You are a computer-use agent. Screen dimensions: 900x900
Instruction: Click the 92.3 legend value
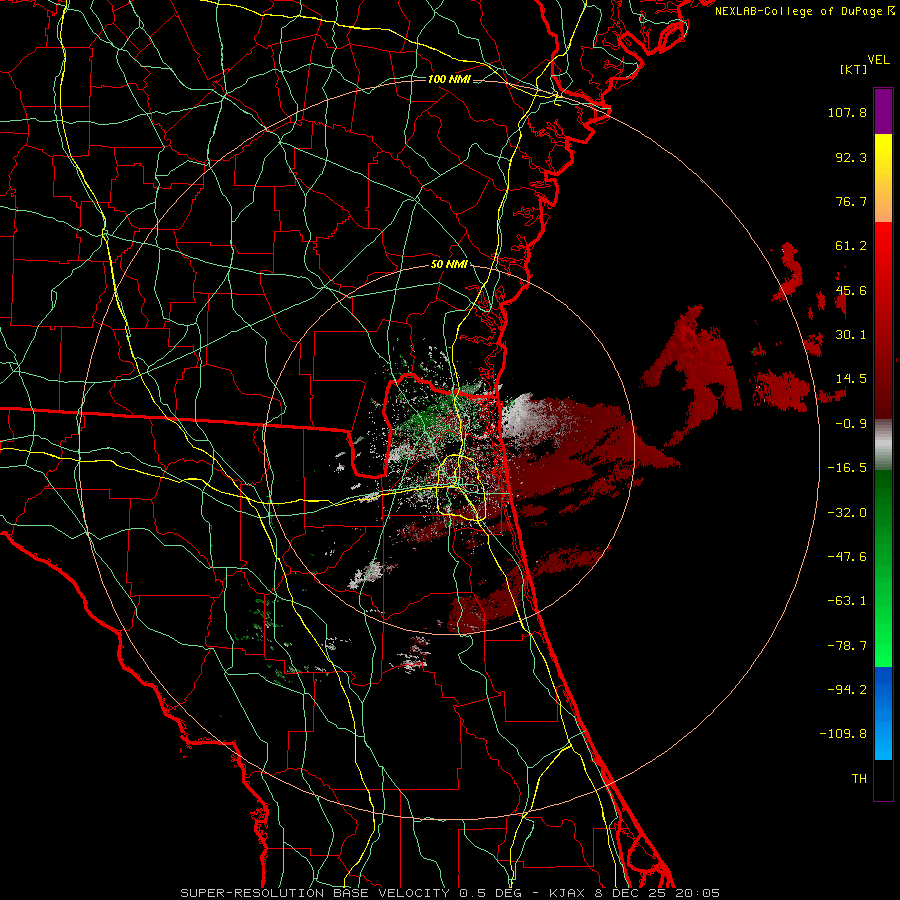(851, 157)
